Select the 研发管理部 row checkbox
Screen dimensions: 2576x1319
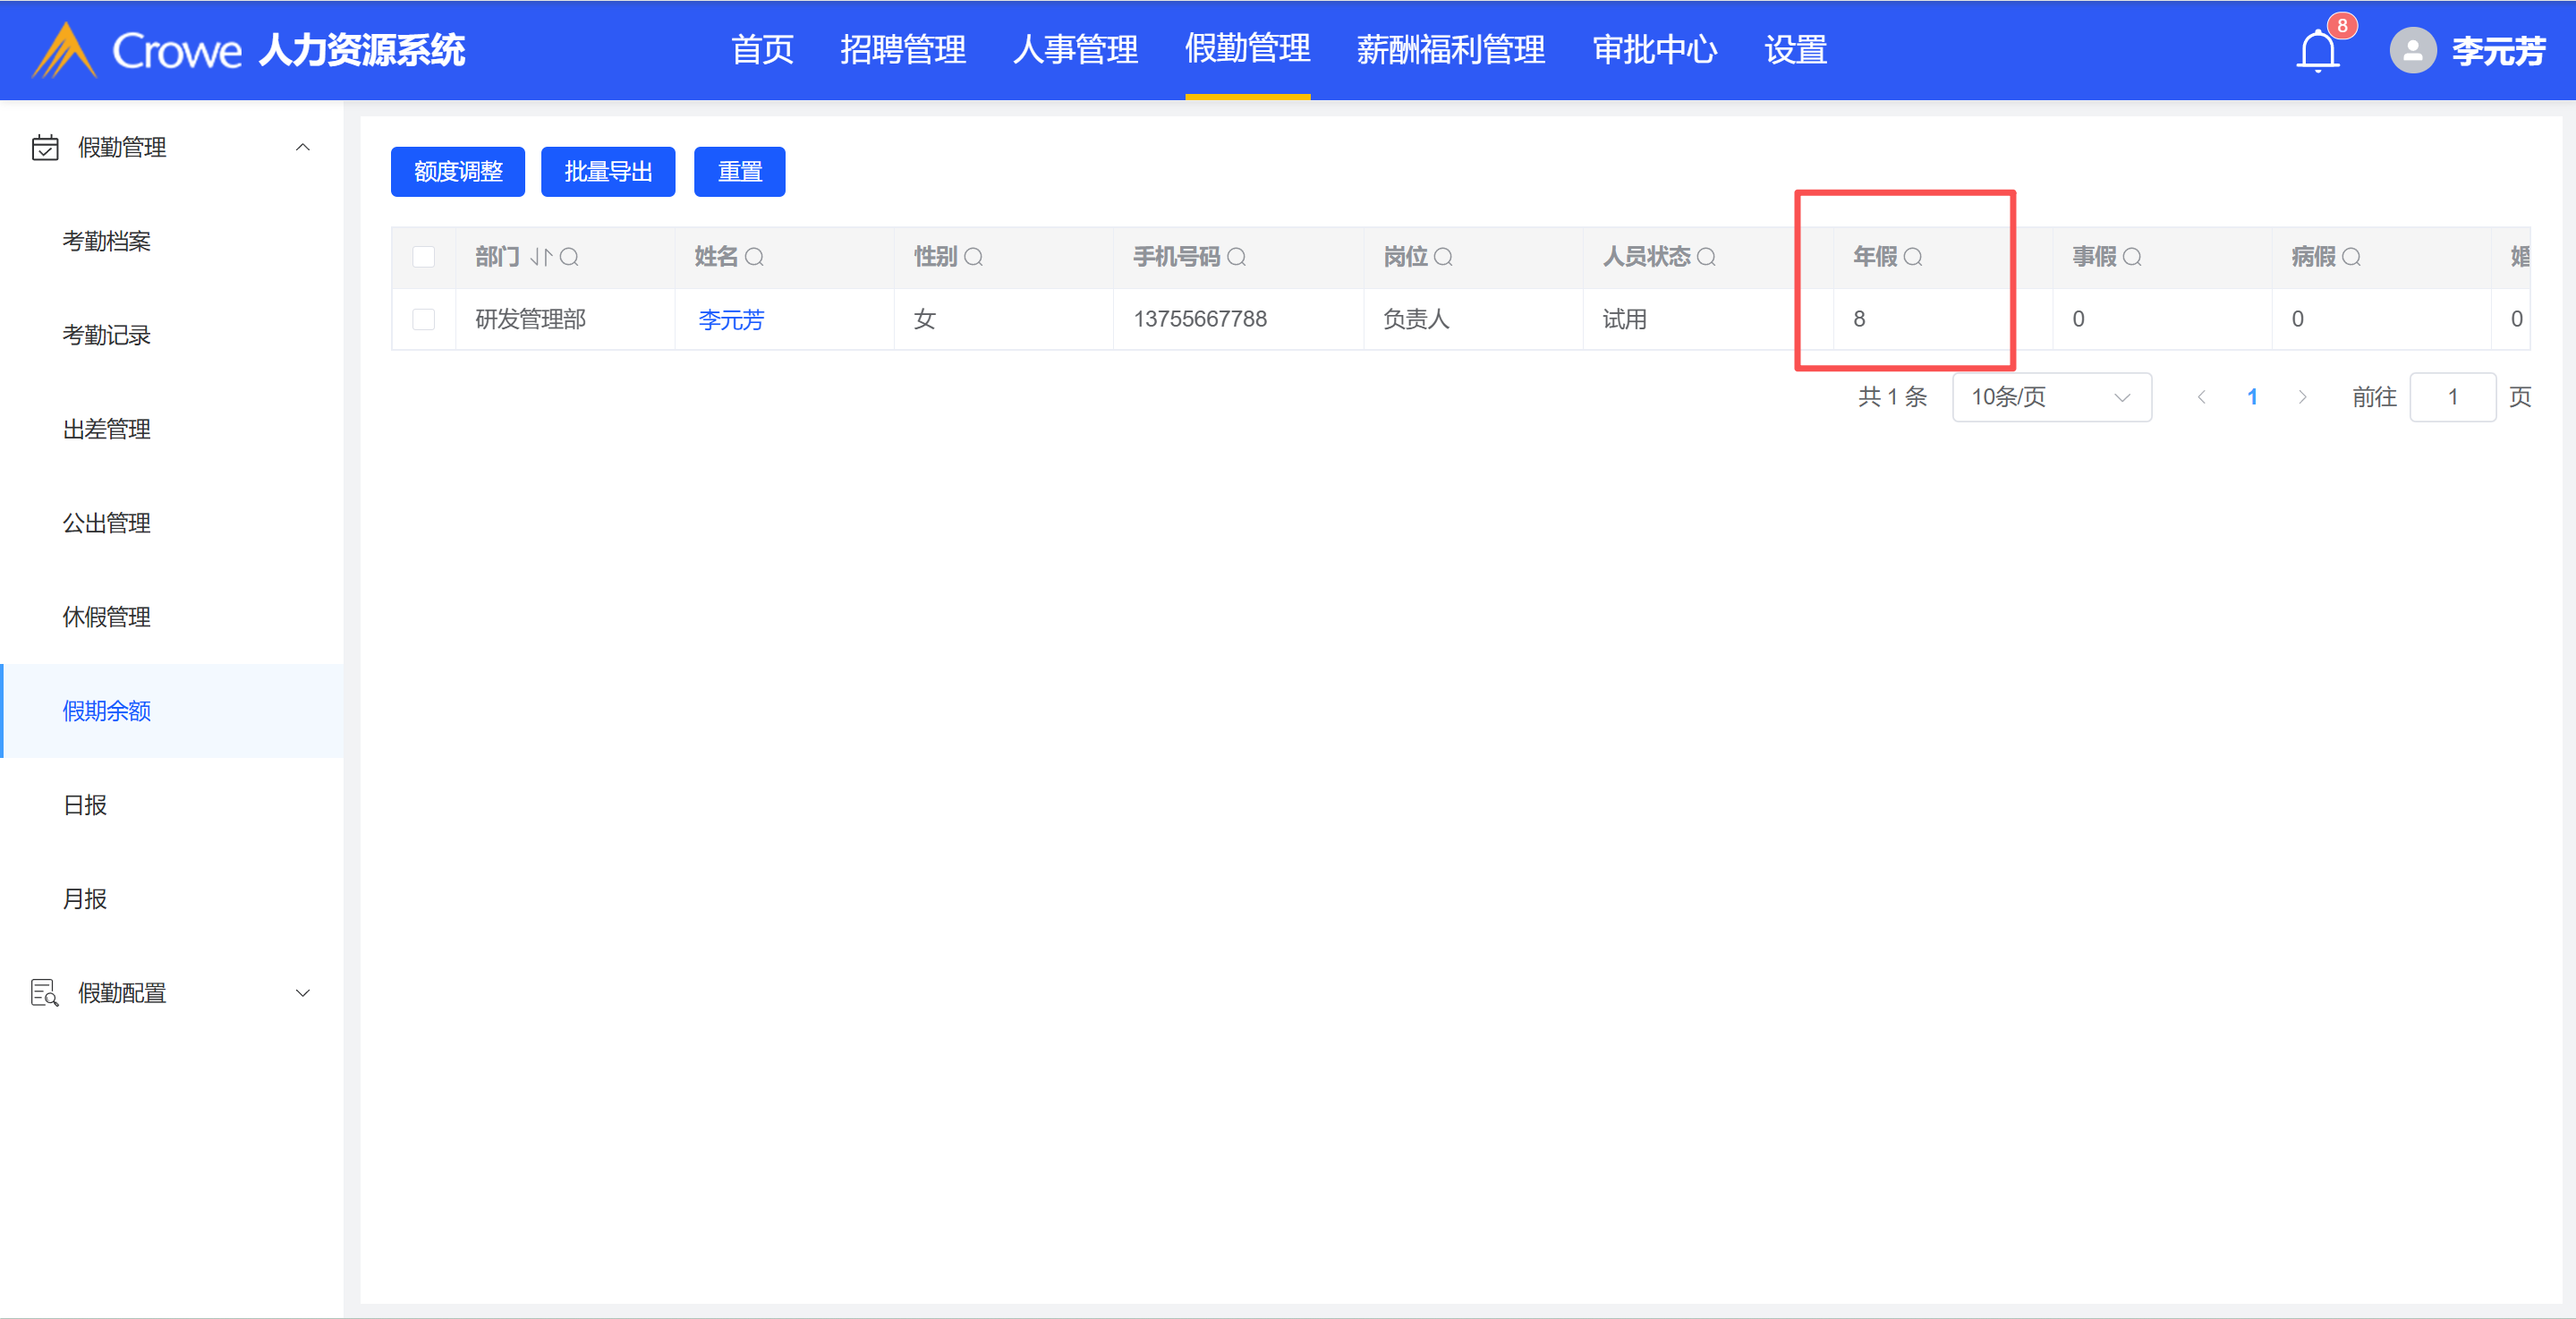point(424,319)
